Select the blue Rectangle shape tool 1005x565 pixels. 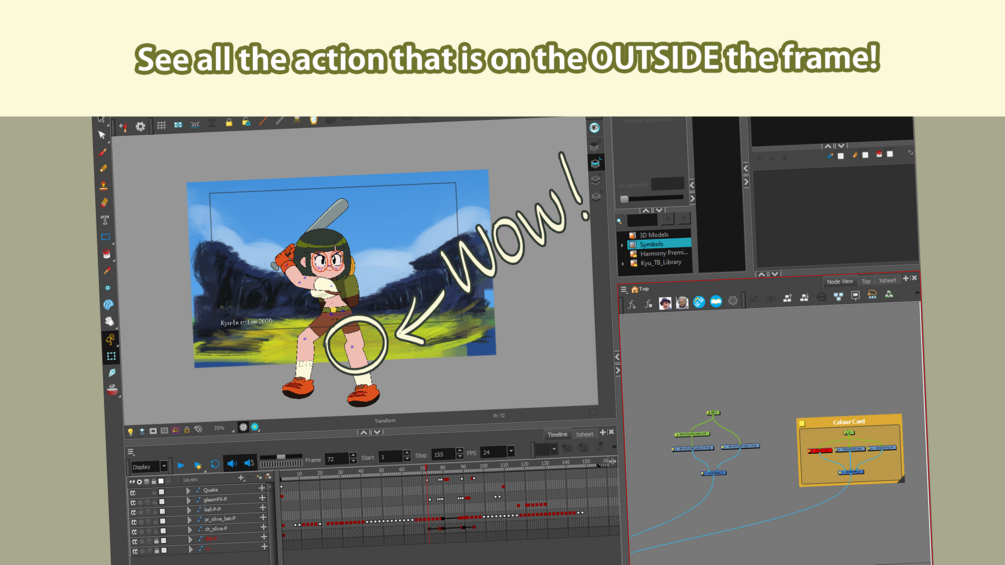[106, 237]
